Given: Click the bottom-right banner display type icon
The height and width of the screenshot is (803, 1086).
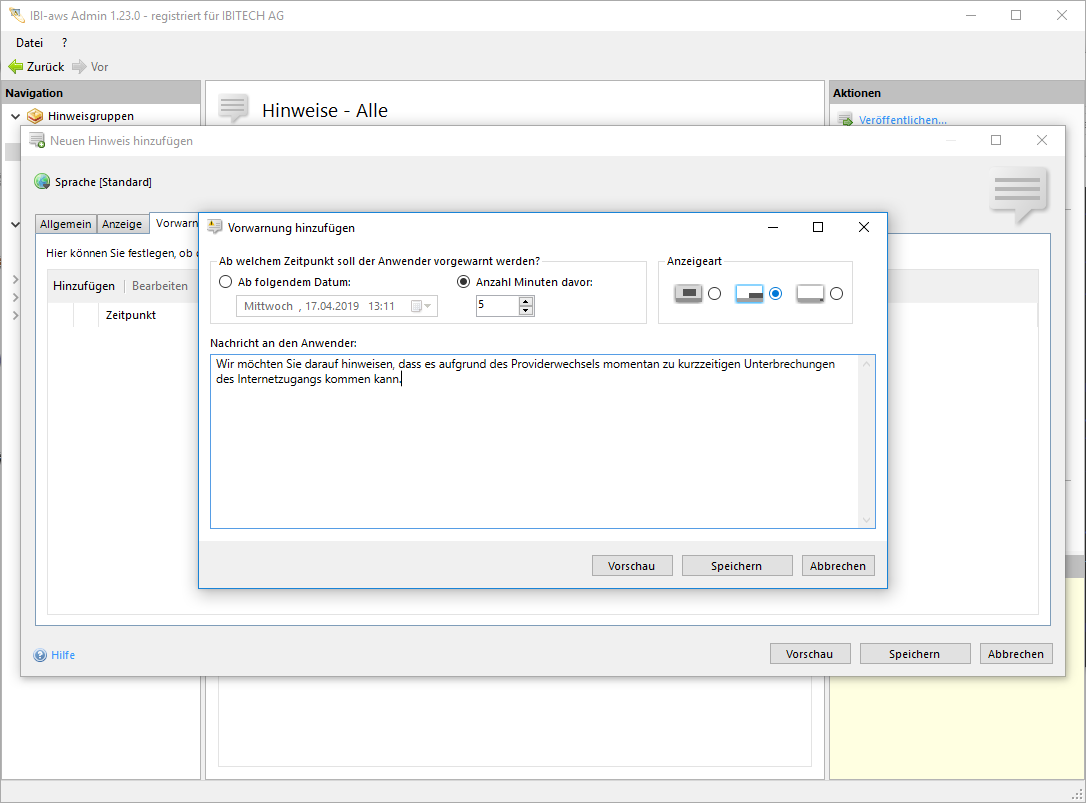Looking at the screenshot, I should (x=750, y=294).
